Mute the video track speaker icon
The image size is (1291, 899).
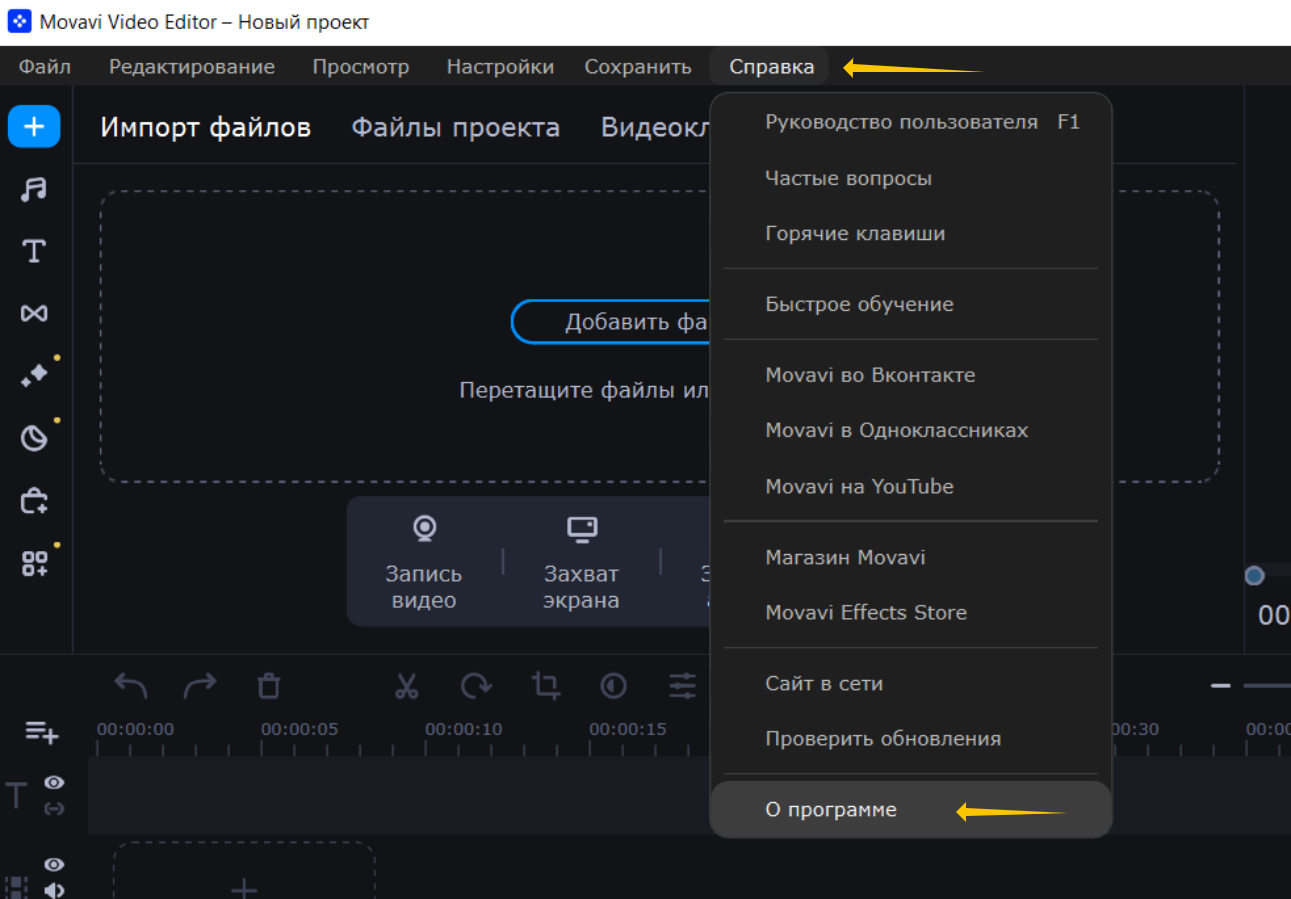pyautogui.click(x=54, y=889)
